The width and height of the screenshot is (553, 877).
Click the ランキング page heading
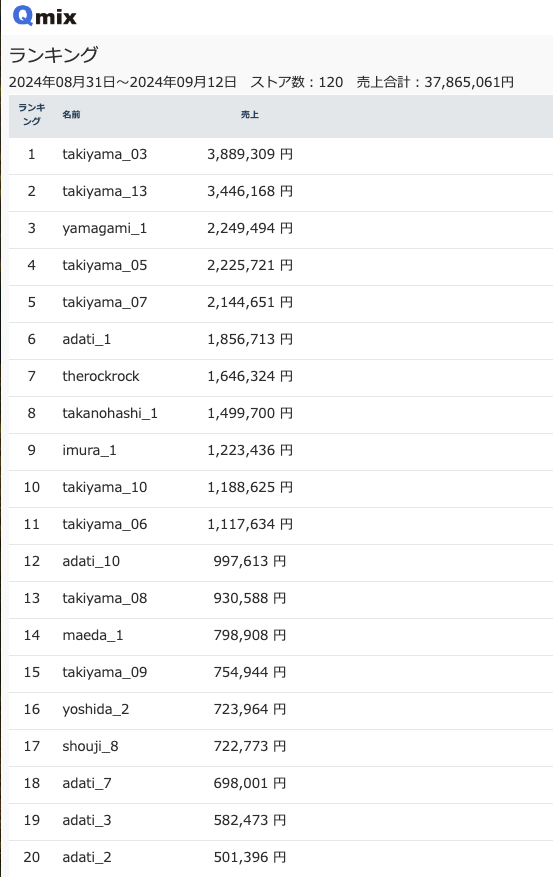click(x=54, y=55)
